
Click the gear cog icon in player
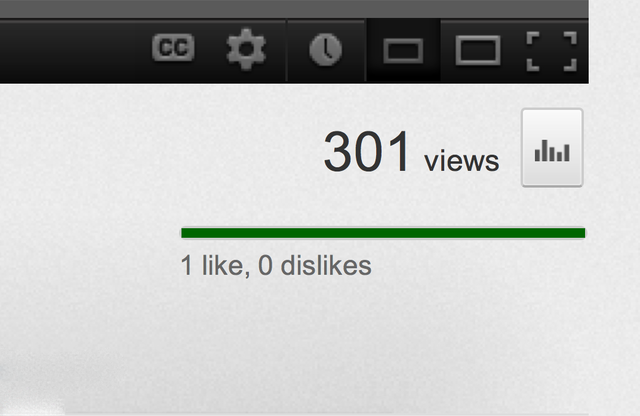pyautogui.click(x=246, y=49)
